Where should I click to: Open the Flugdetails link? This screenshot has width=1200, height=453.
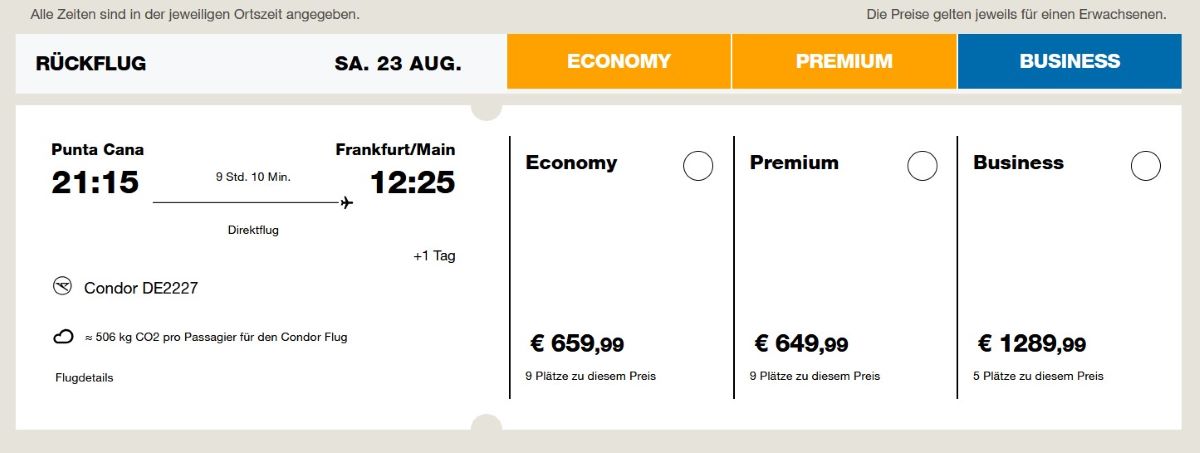point(84,378)
